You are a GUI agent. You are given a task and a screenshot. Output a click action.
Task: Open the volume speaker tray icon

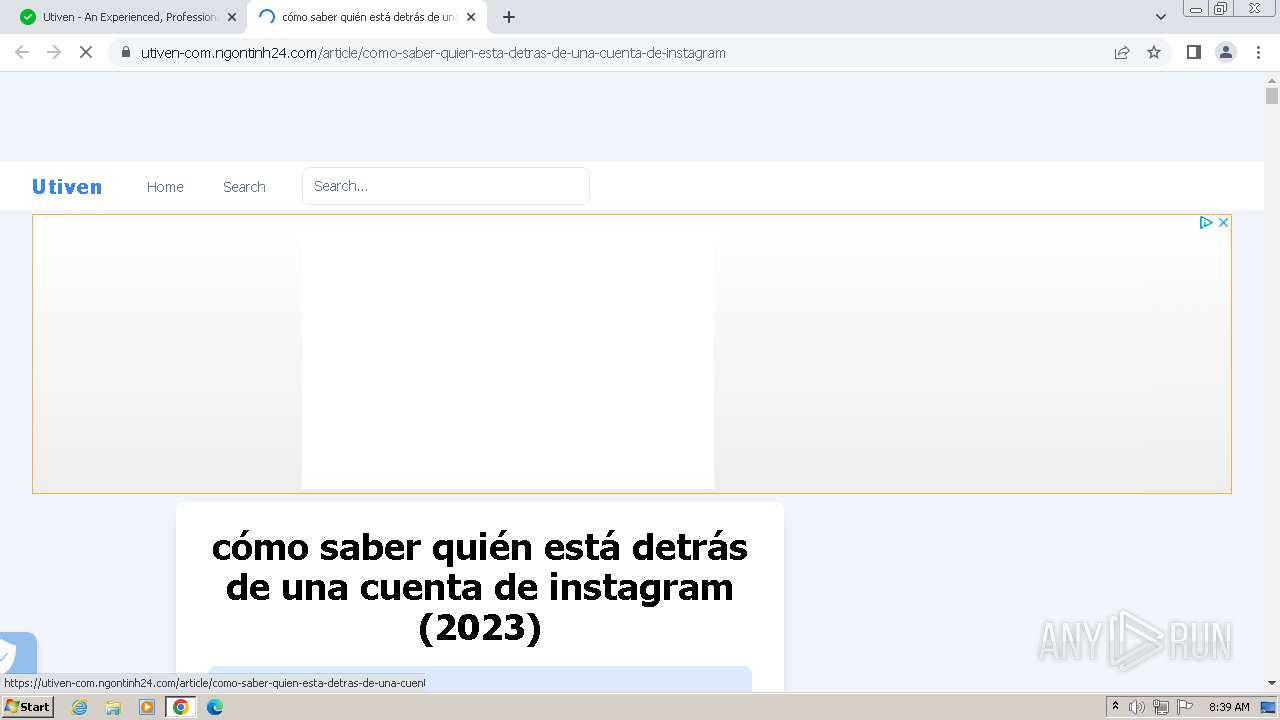1137,707
